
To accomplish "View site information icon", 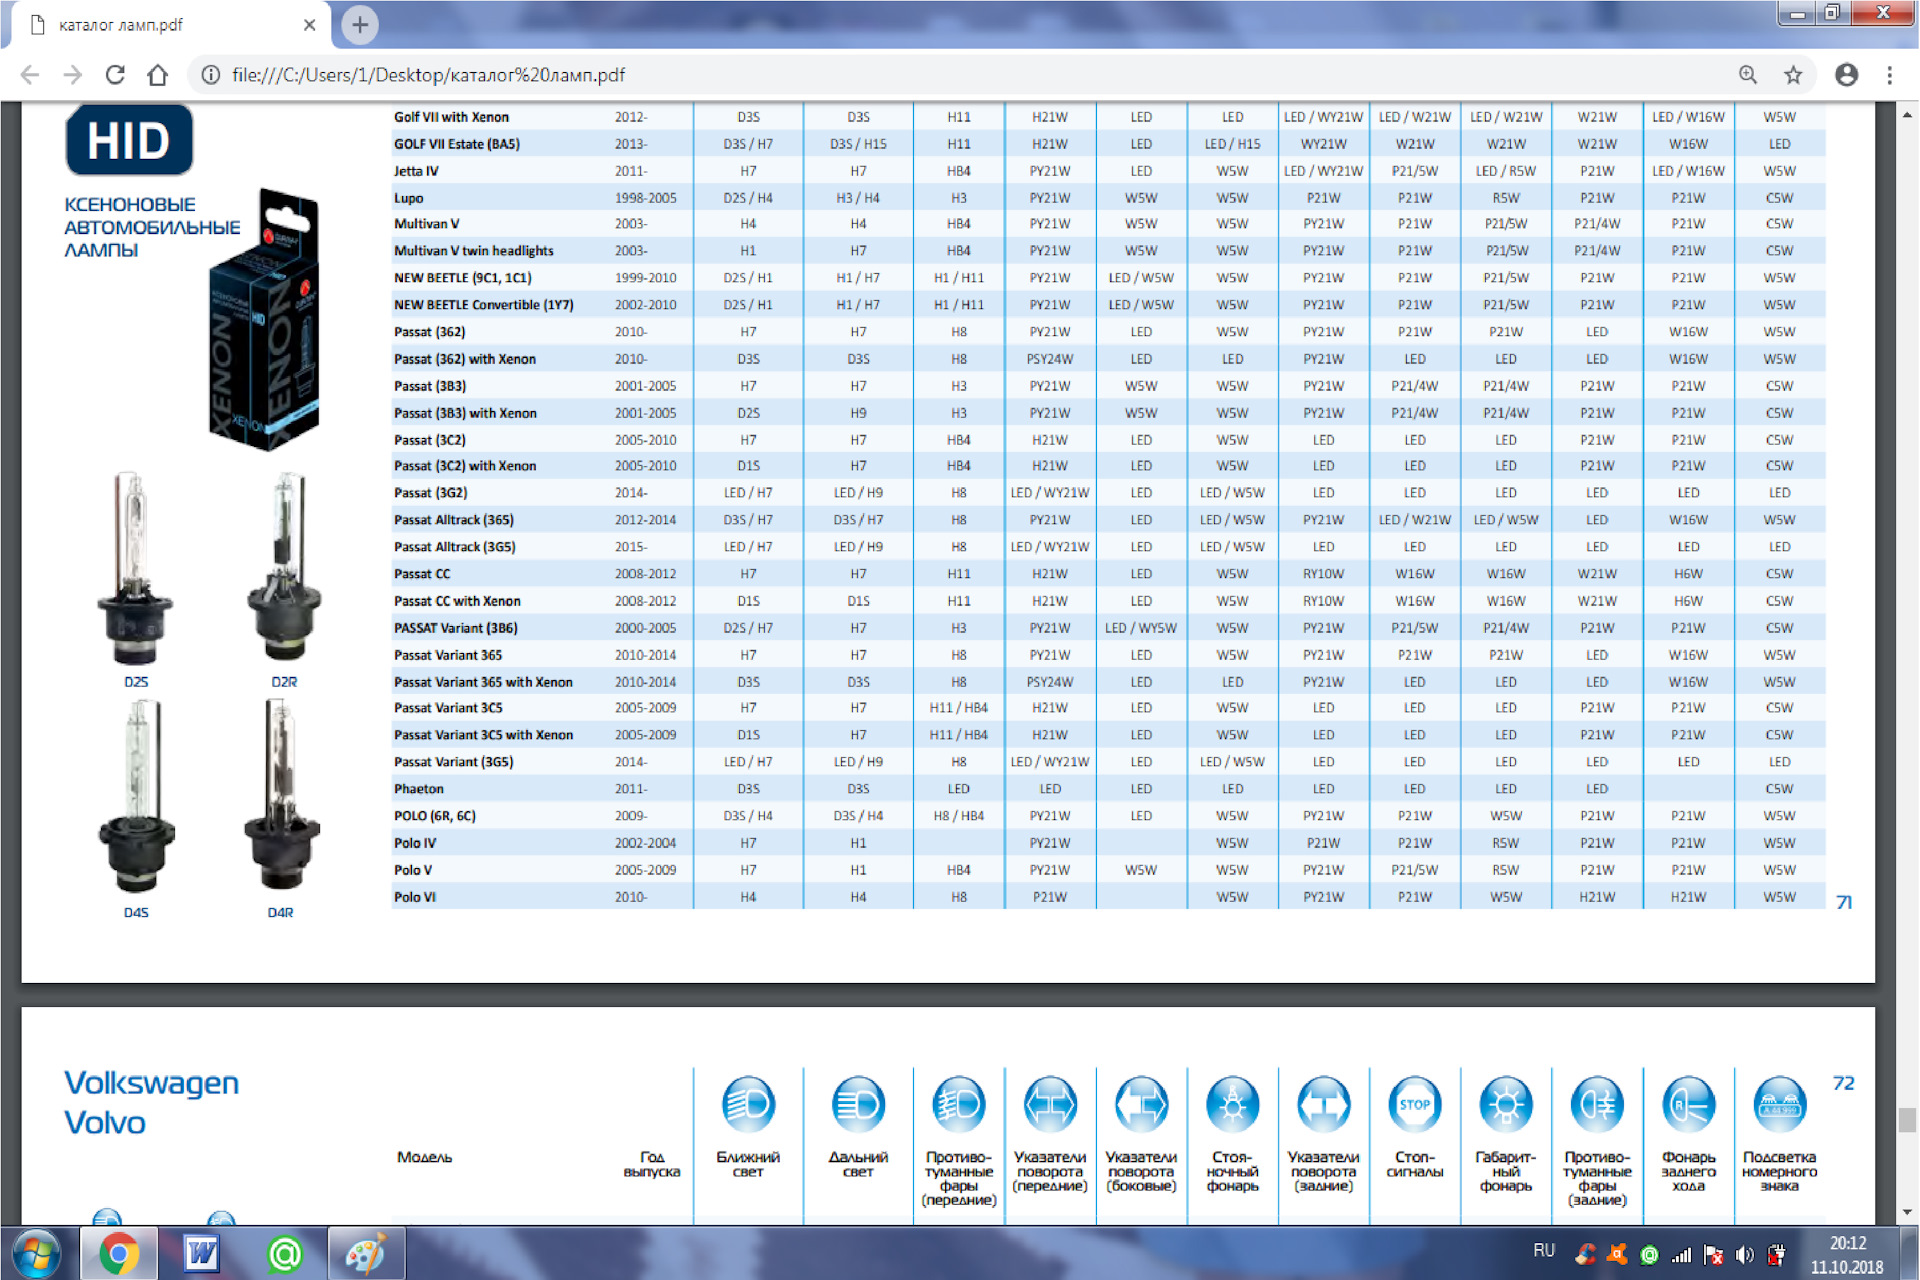I will pos(211,75).
